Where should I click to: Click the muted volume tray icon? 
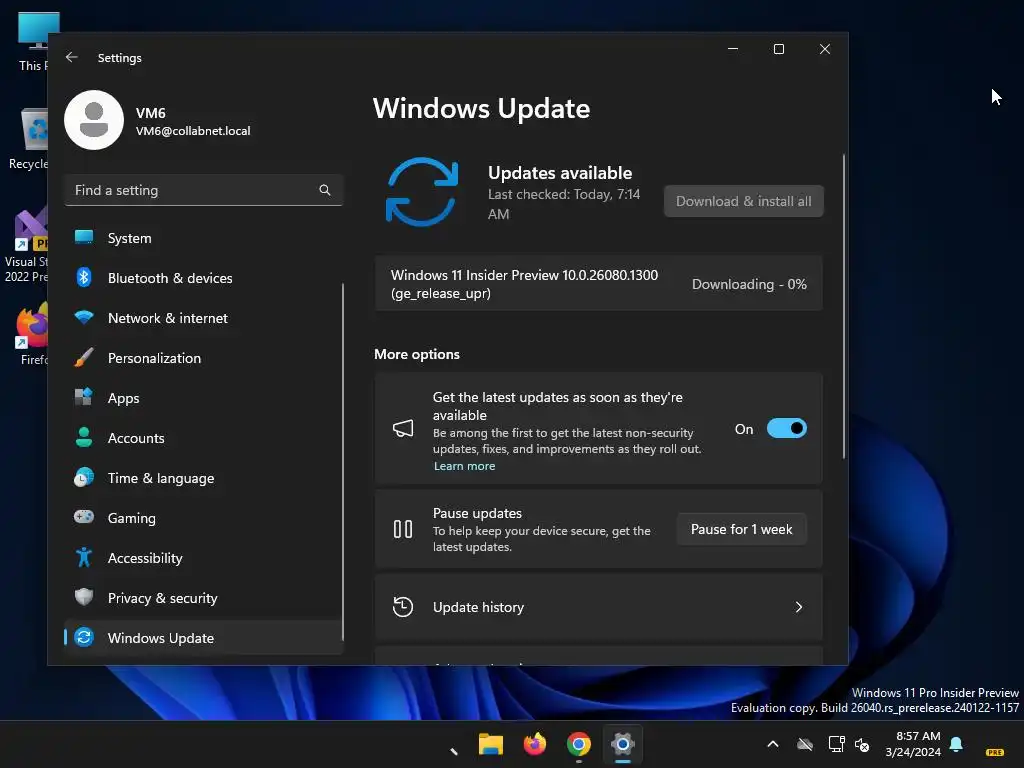[x=862, y=744]
